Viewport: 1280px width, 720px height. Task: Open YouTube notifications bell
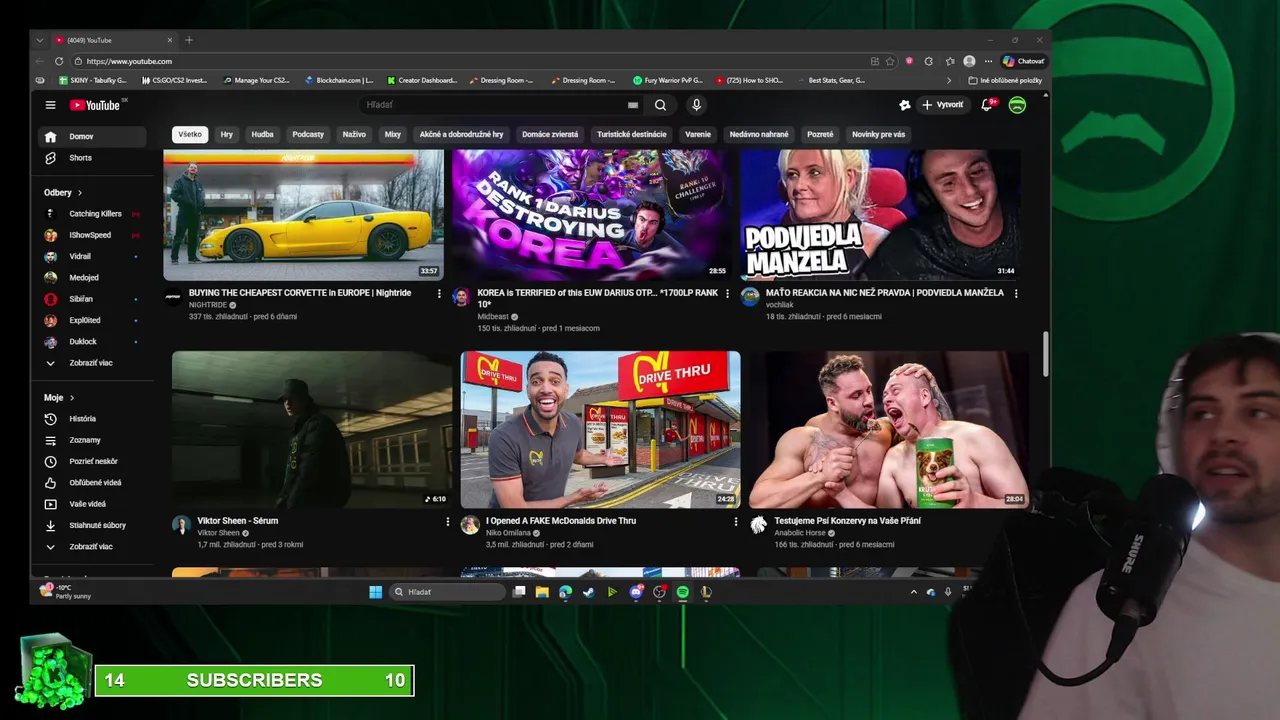987,105
